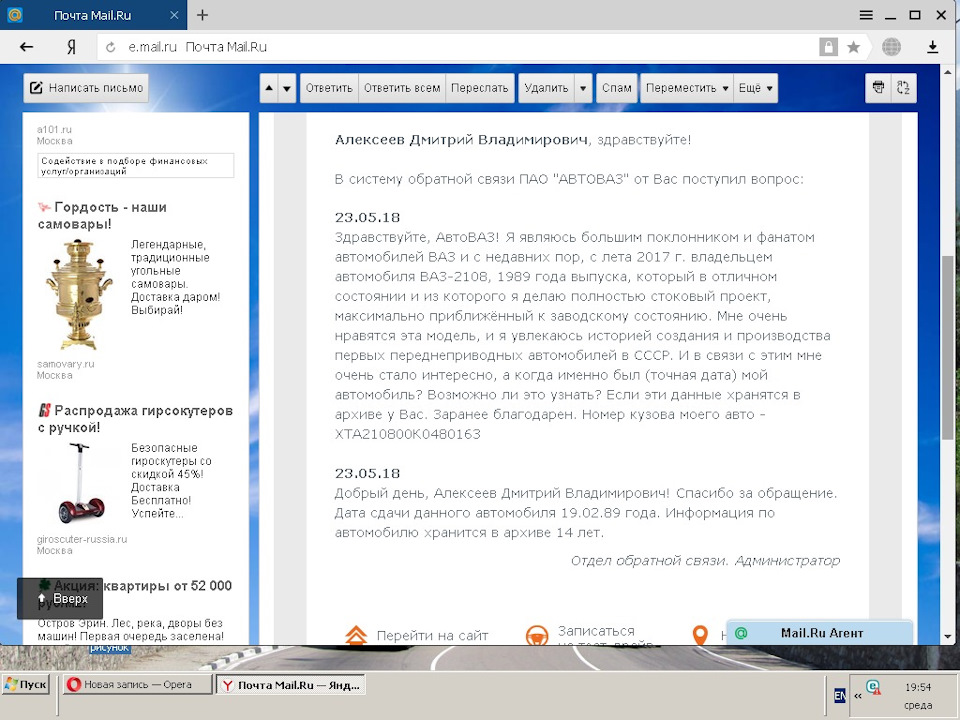
Task: Click Переслать forward button
Action: pos(479,88)
